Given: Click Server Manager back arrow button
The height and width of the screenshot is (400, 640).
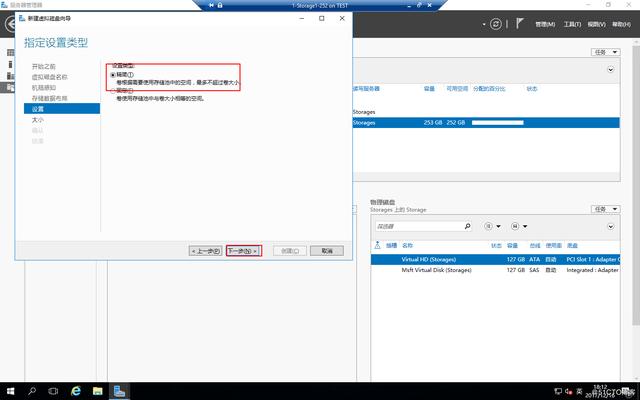Looking at the screenshot, I should click(10, 24).
